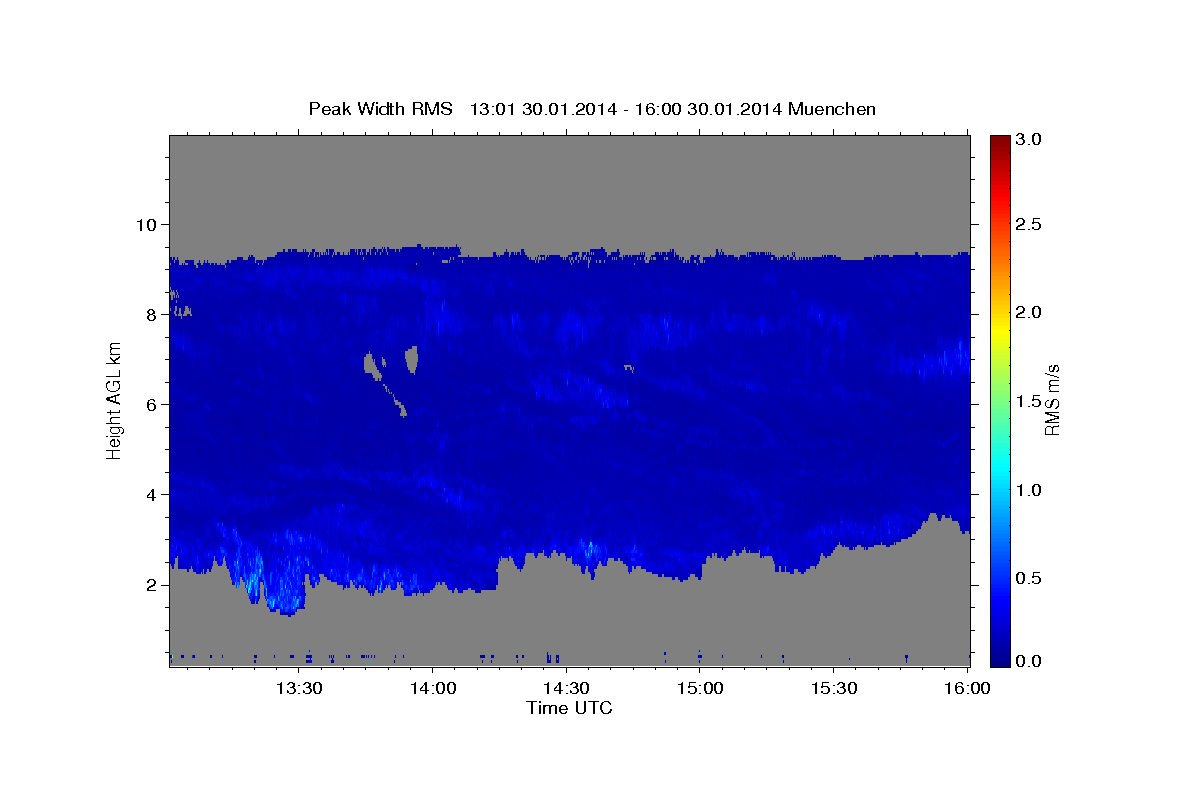1200x800 pixels.
Task: Click the height tick label 10
Action: click(148, 224)
